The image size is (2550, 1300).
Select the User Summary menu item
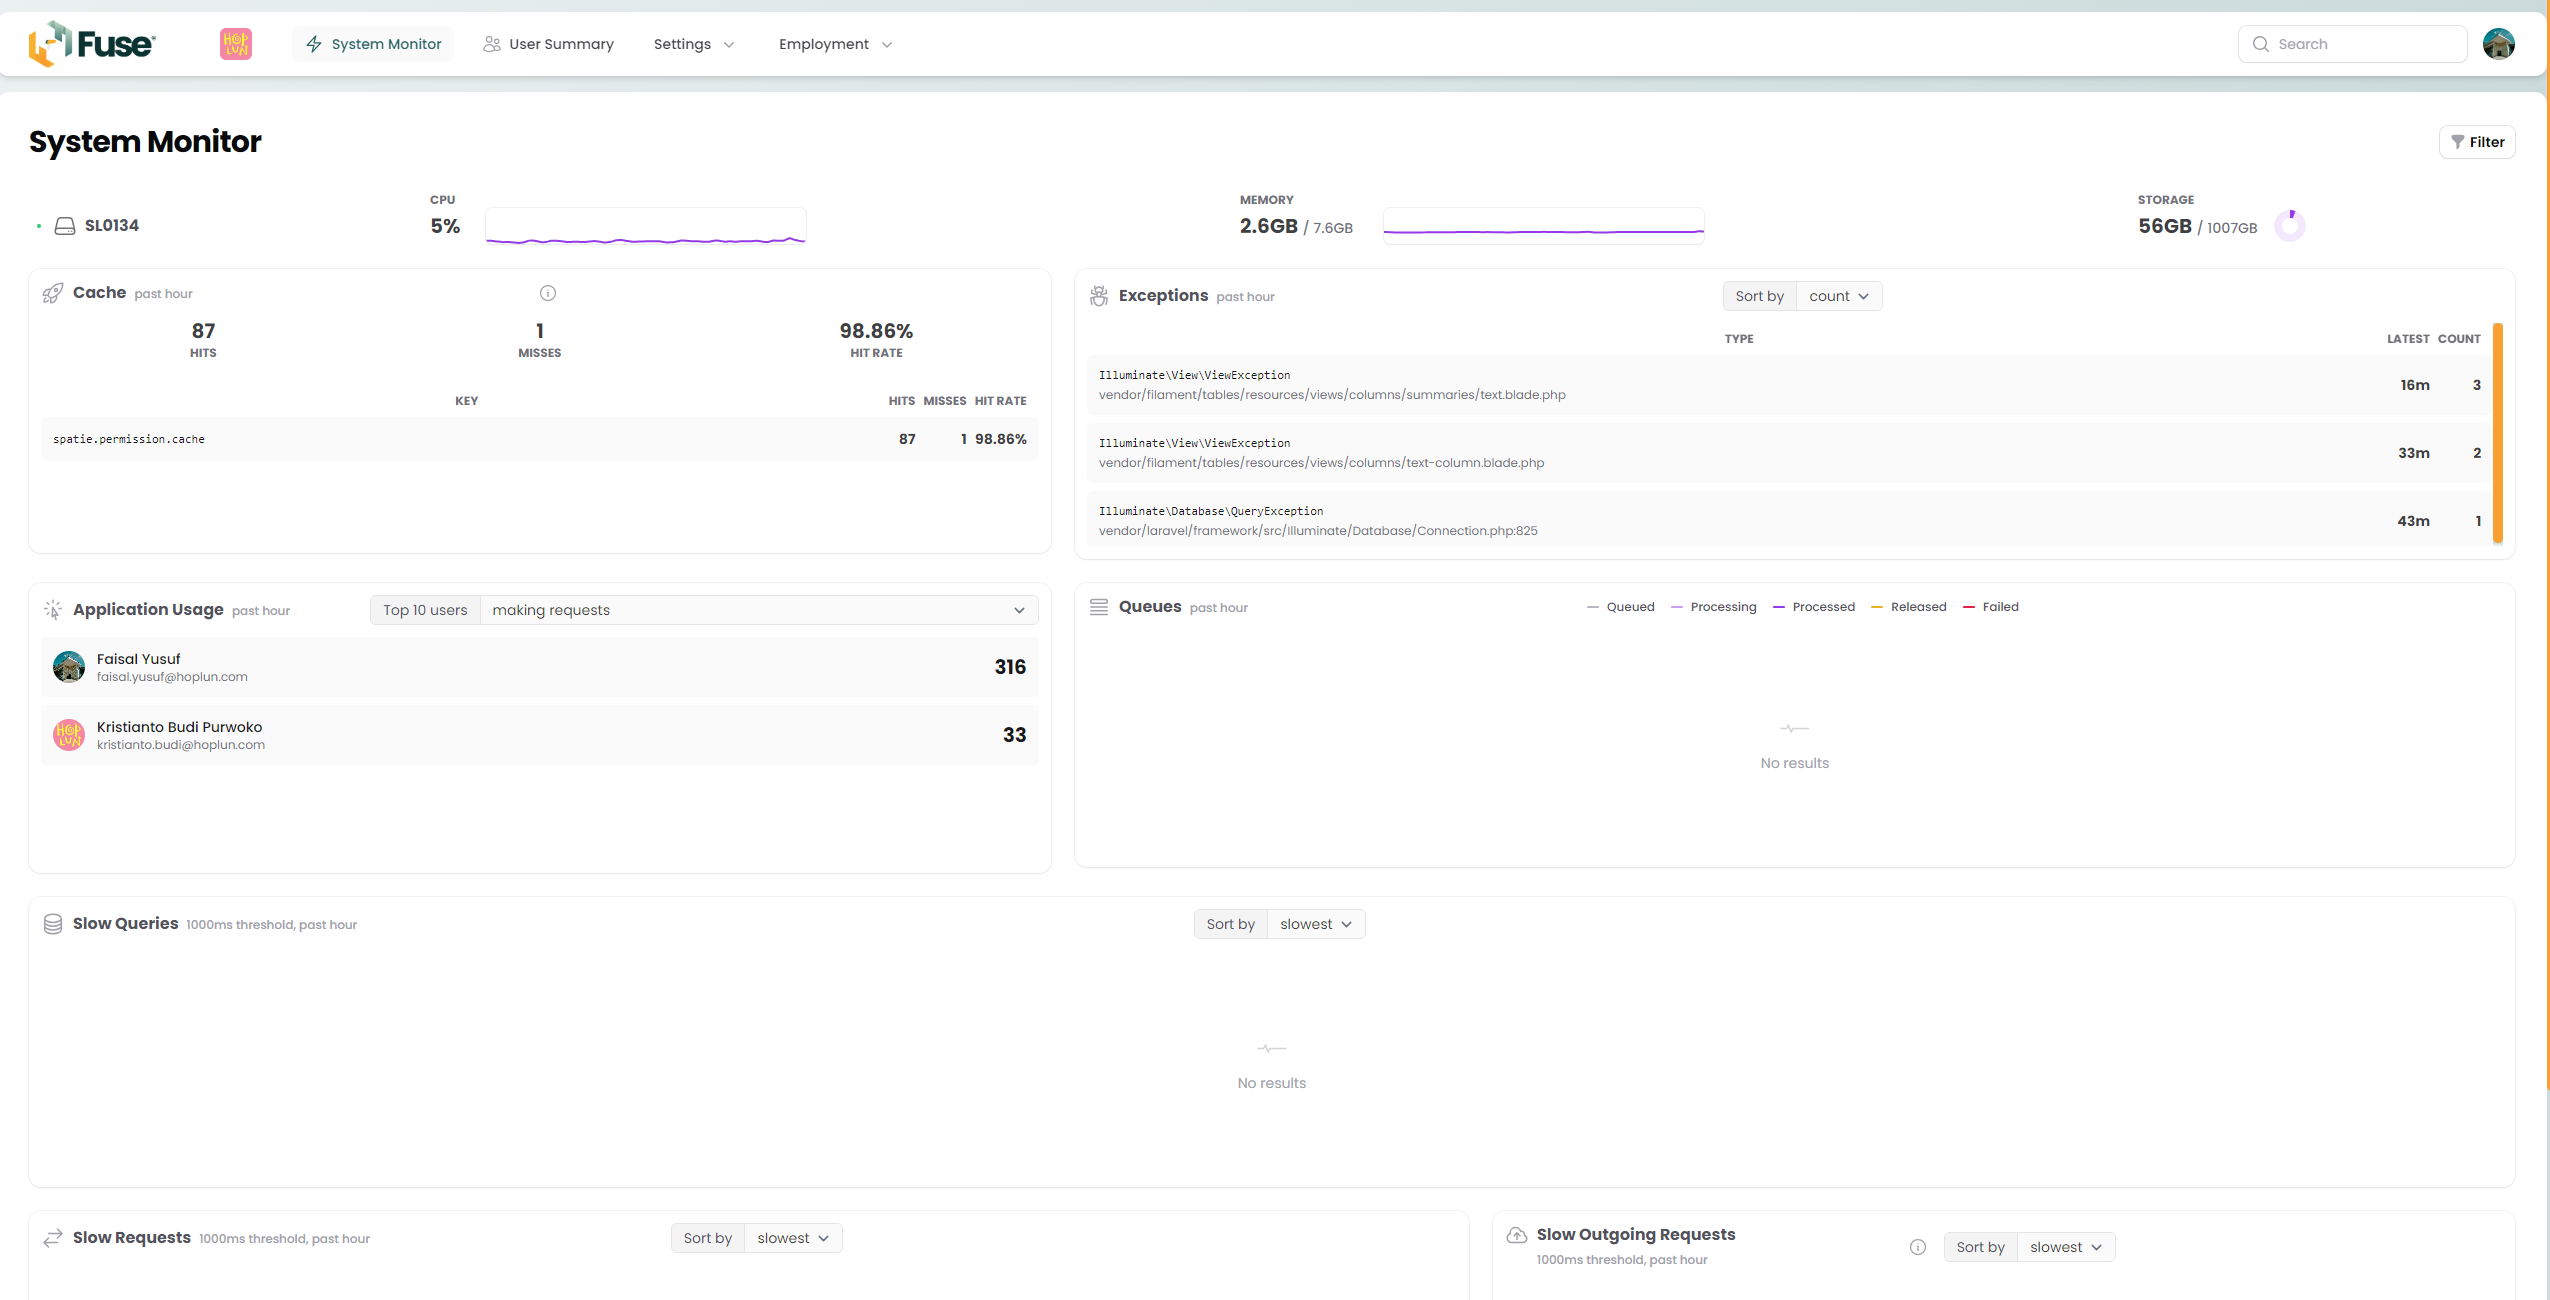coord(559,43)
